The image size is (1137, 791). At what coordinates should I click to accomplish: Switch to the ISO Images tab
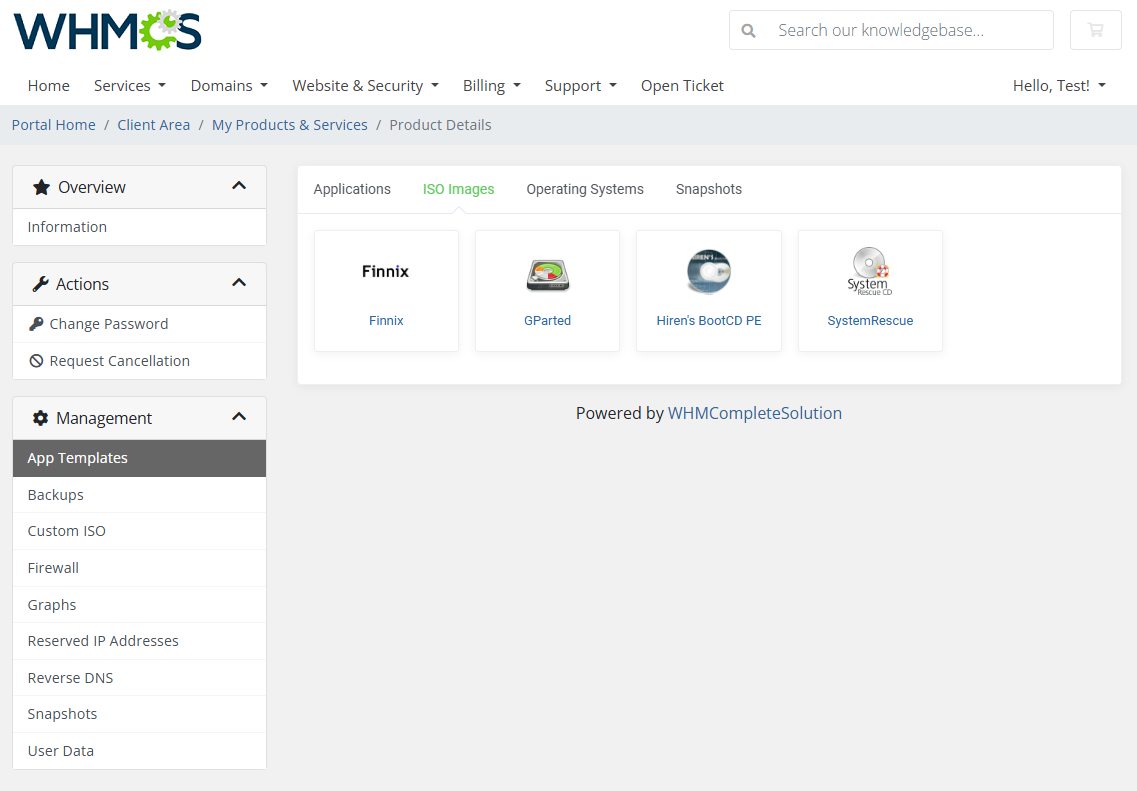(458, 189)
